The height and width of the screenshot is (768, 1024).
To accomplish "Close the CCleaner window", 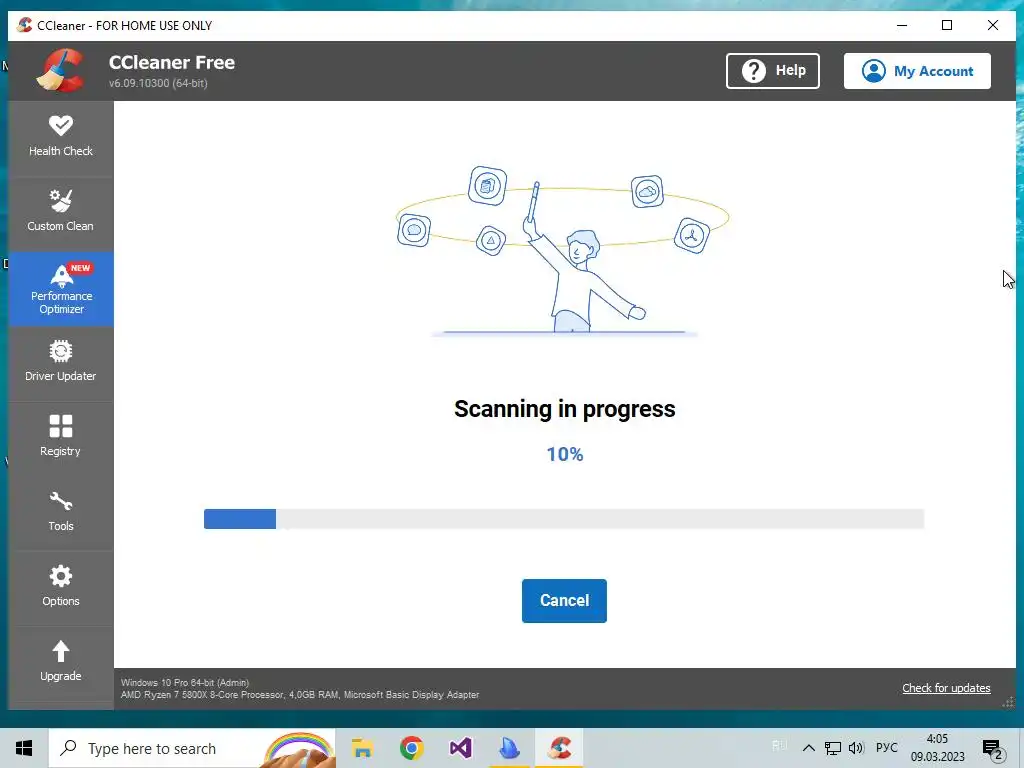I will pos(993,25).
